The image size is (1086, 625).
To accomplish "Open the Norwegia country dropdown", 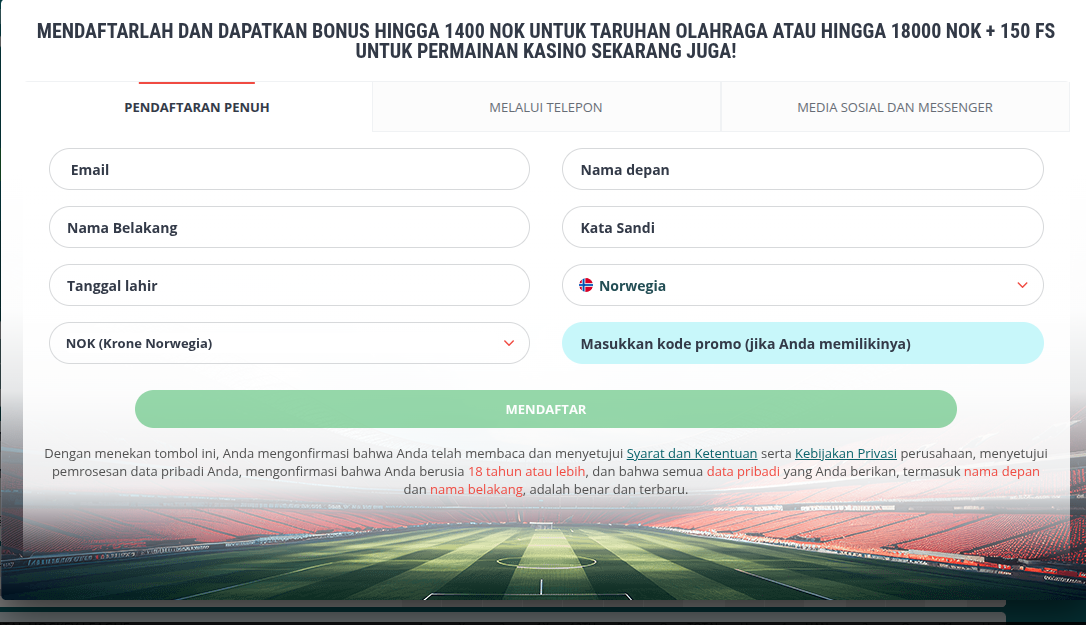I will pyautogui.click(x=802, y=286).
